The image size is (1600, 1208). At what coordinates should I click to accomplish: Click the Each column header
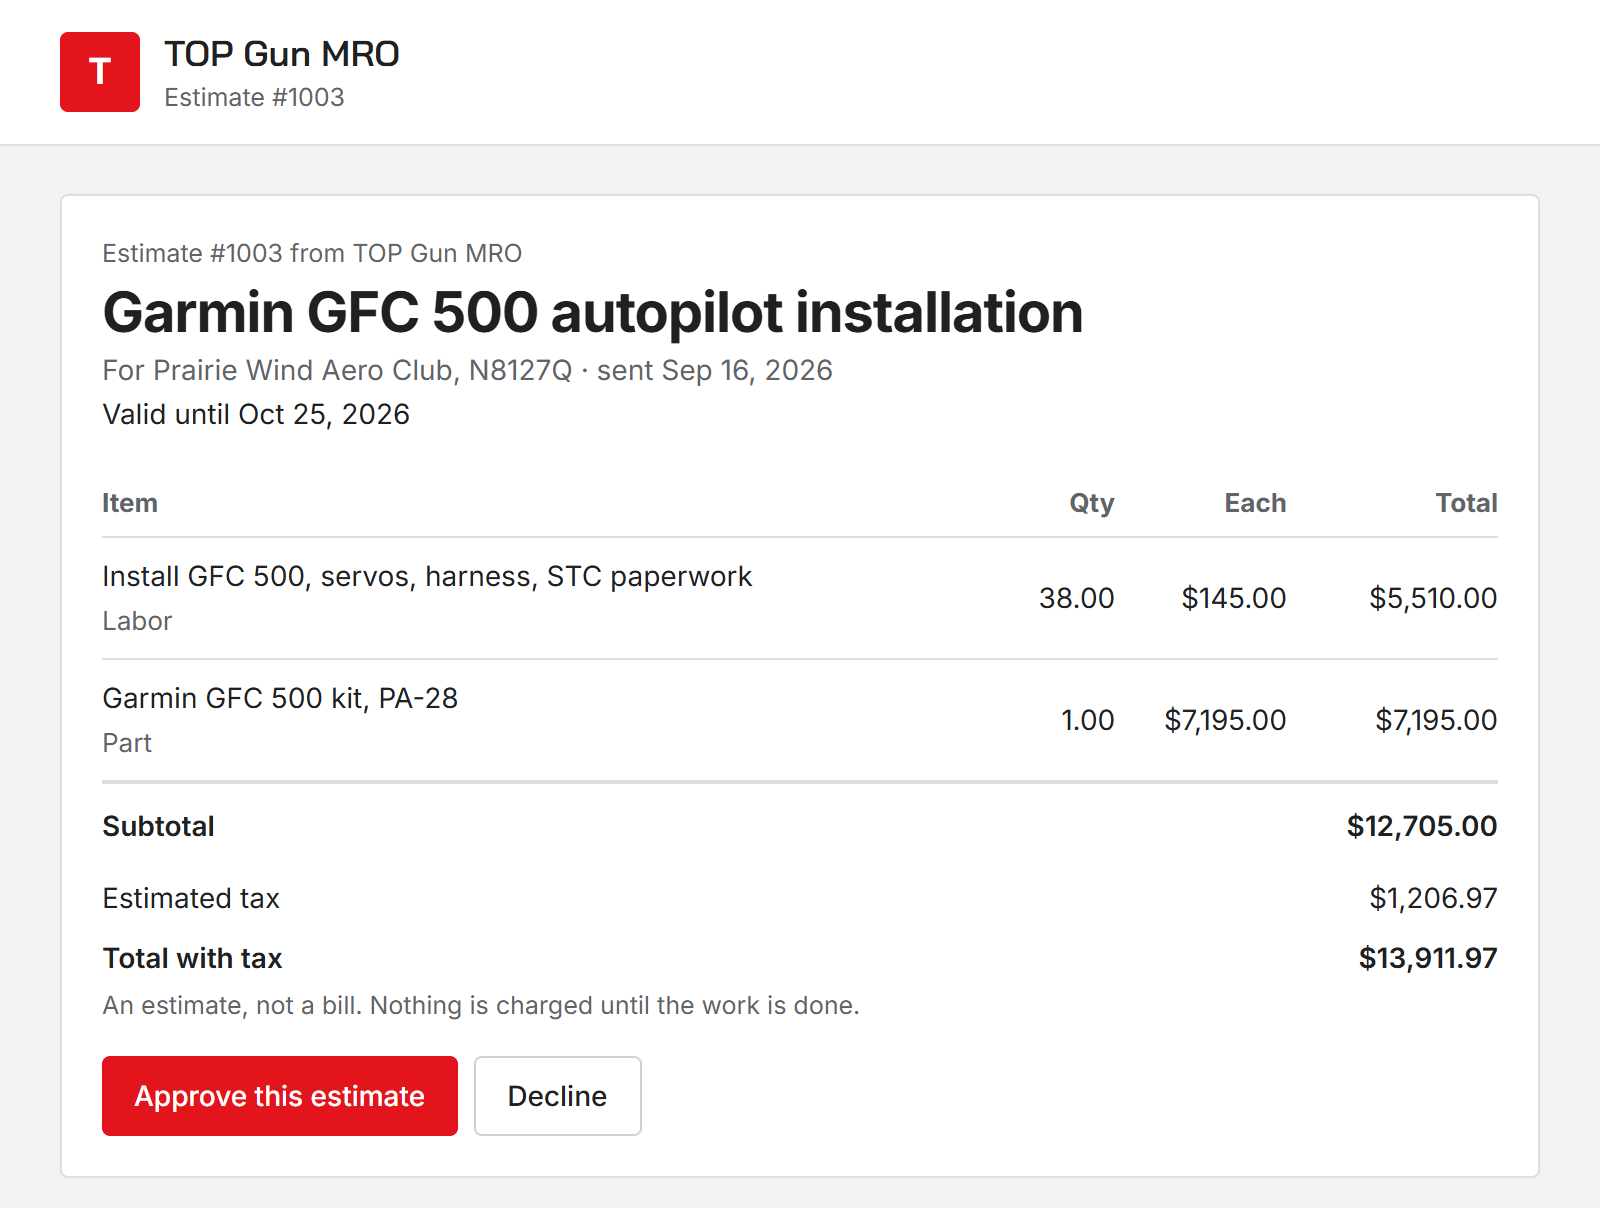pyautogui.click(x=1256, y=503)
